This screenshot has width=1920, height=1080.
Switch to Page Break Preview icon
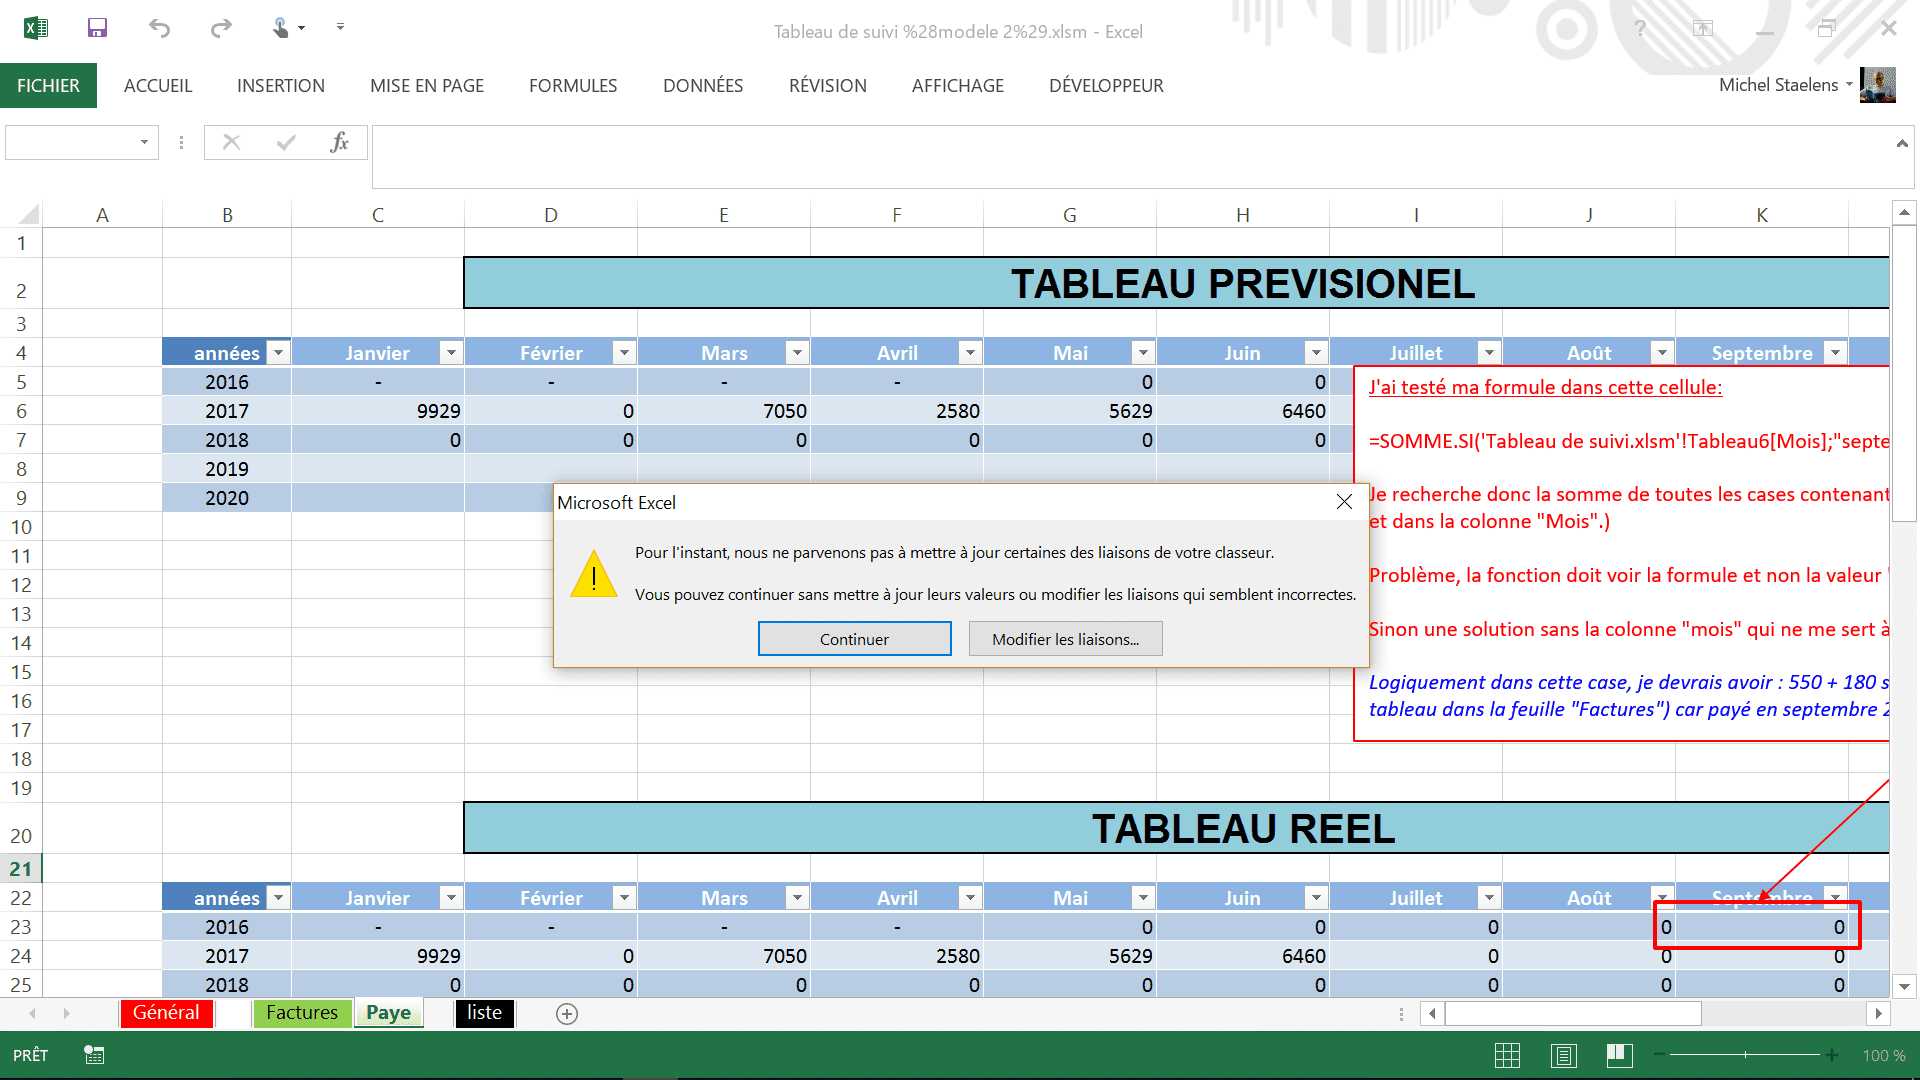[x=1620, y=1055]
